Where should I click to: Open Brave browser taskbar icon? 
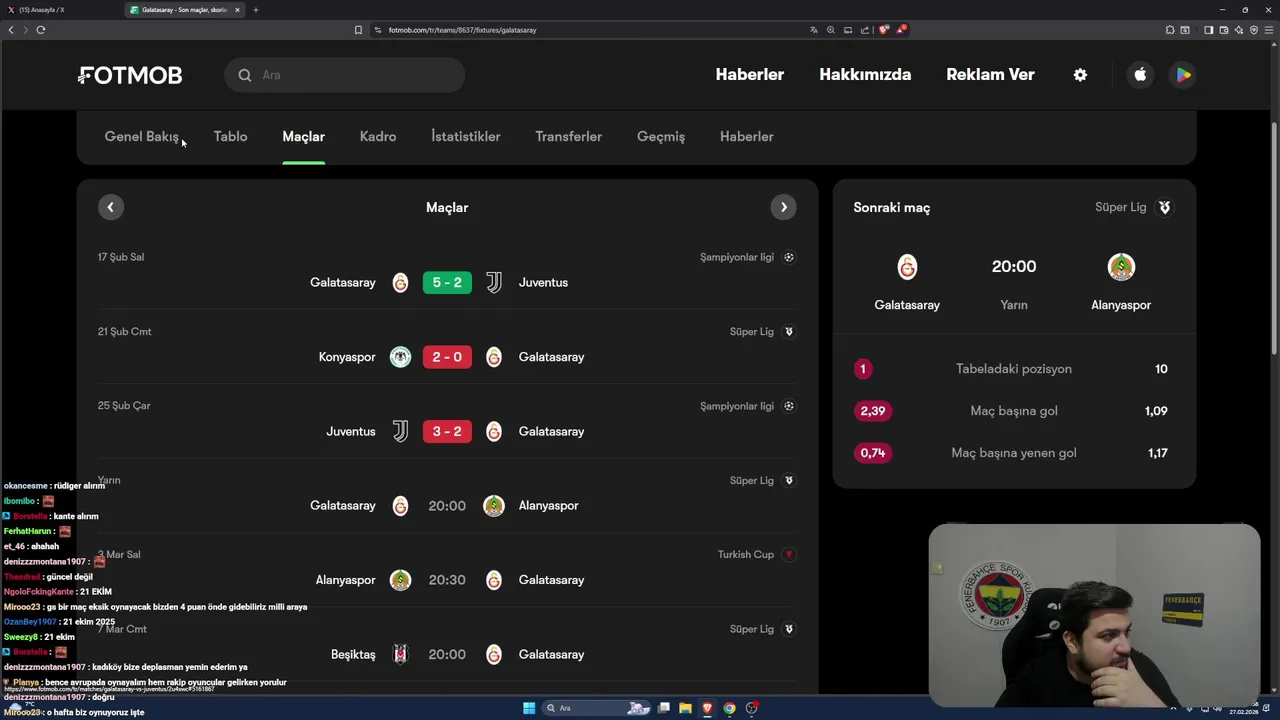pyautogui.click(x=707, y=708)
